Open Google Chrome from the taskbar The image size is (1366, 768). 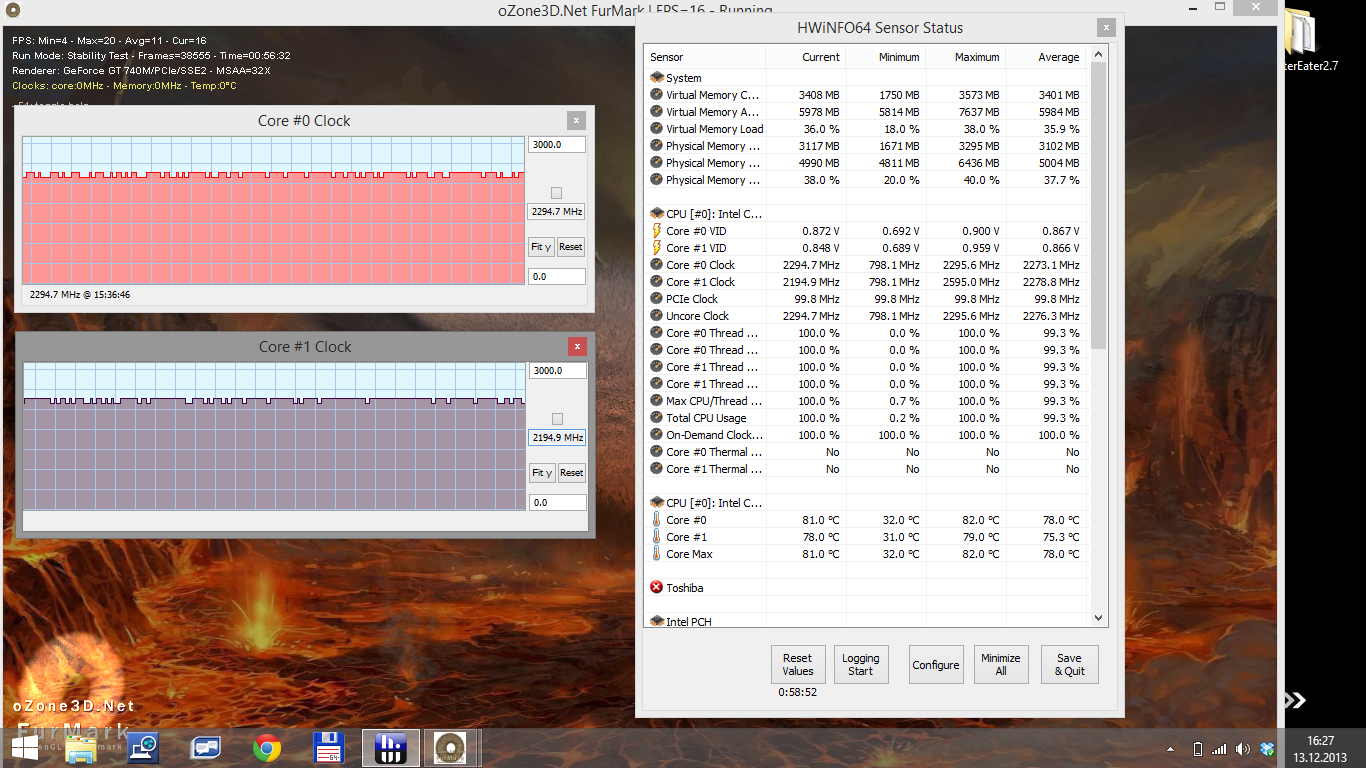[x=267, y=748]
